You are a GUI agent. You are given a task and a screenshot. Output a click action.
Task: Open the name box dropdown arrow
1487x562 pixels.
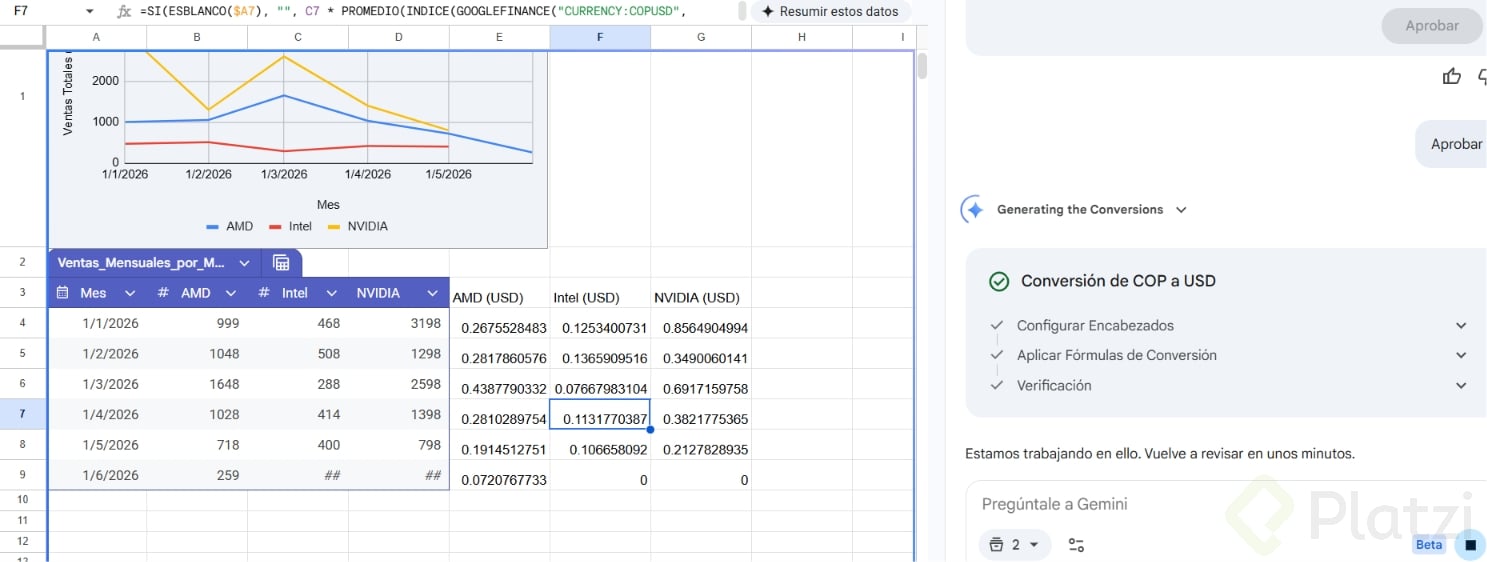point(90,12)
